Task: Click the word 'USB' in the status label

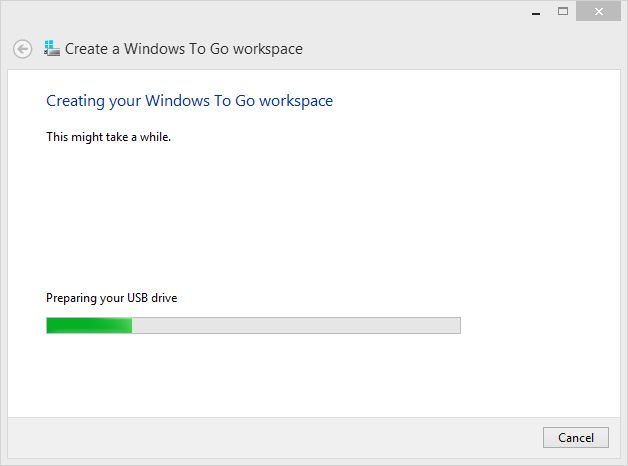Action: 137,297
